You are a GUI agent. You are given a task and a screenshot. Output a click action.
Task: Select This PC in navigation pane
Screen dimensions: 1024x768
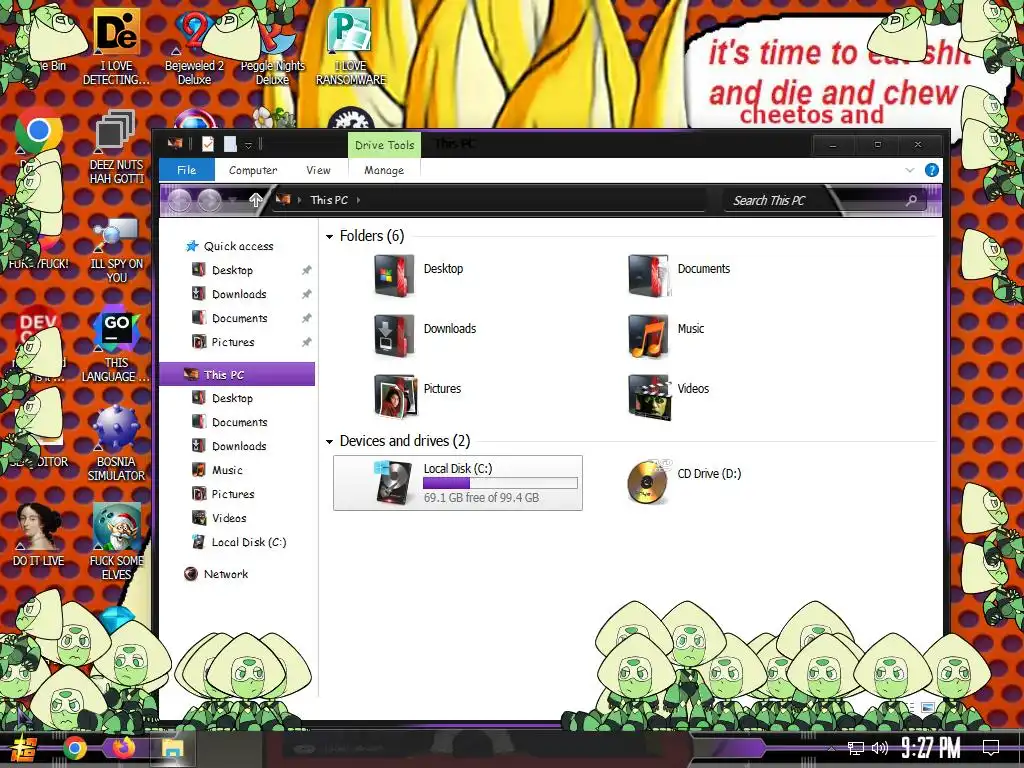(x=237, y=374)
